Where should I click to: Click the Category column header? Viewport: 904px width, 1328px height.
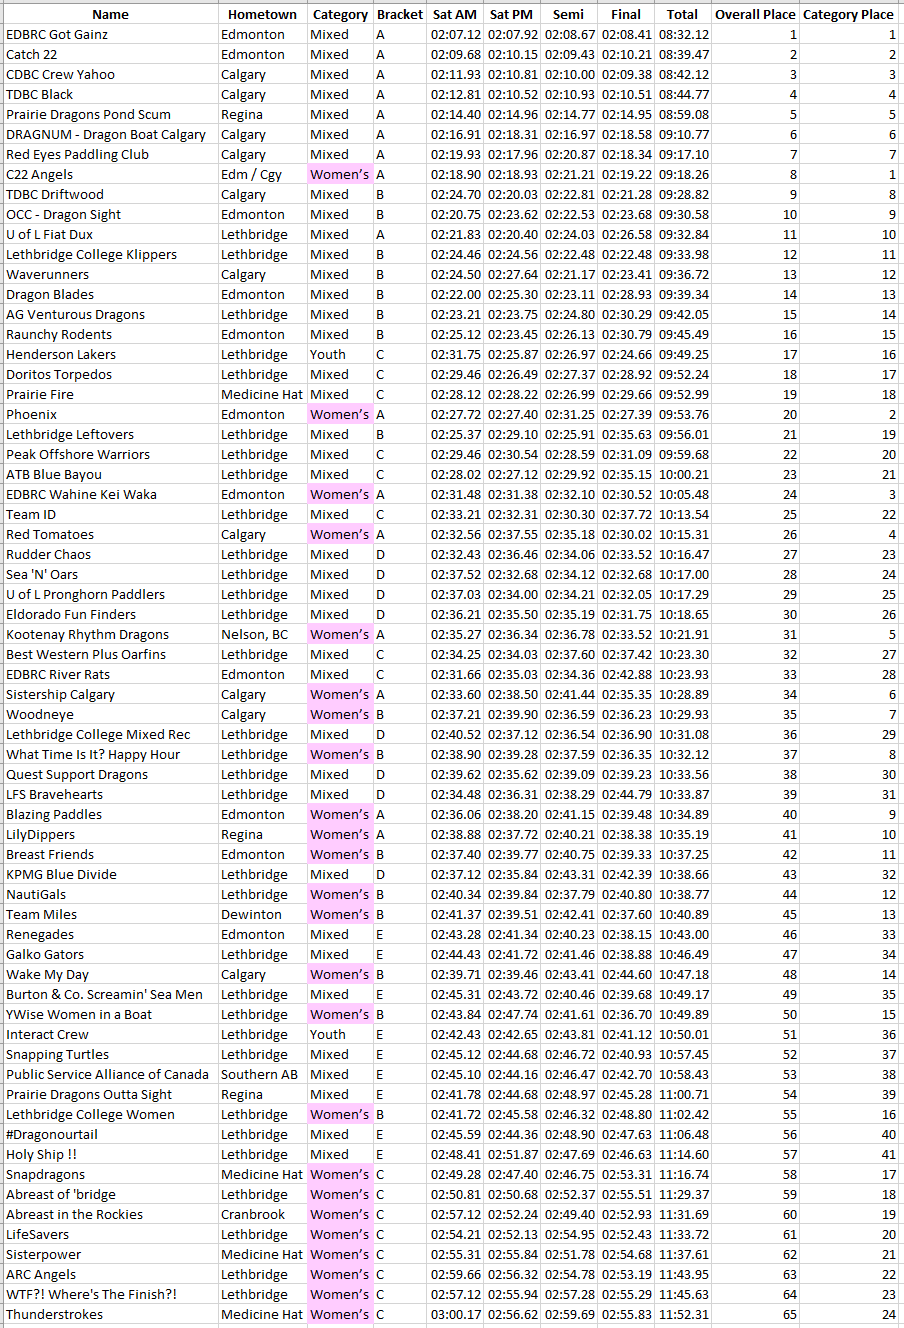[x=340, y=14]
